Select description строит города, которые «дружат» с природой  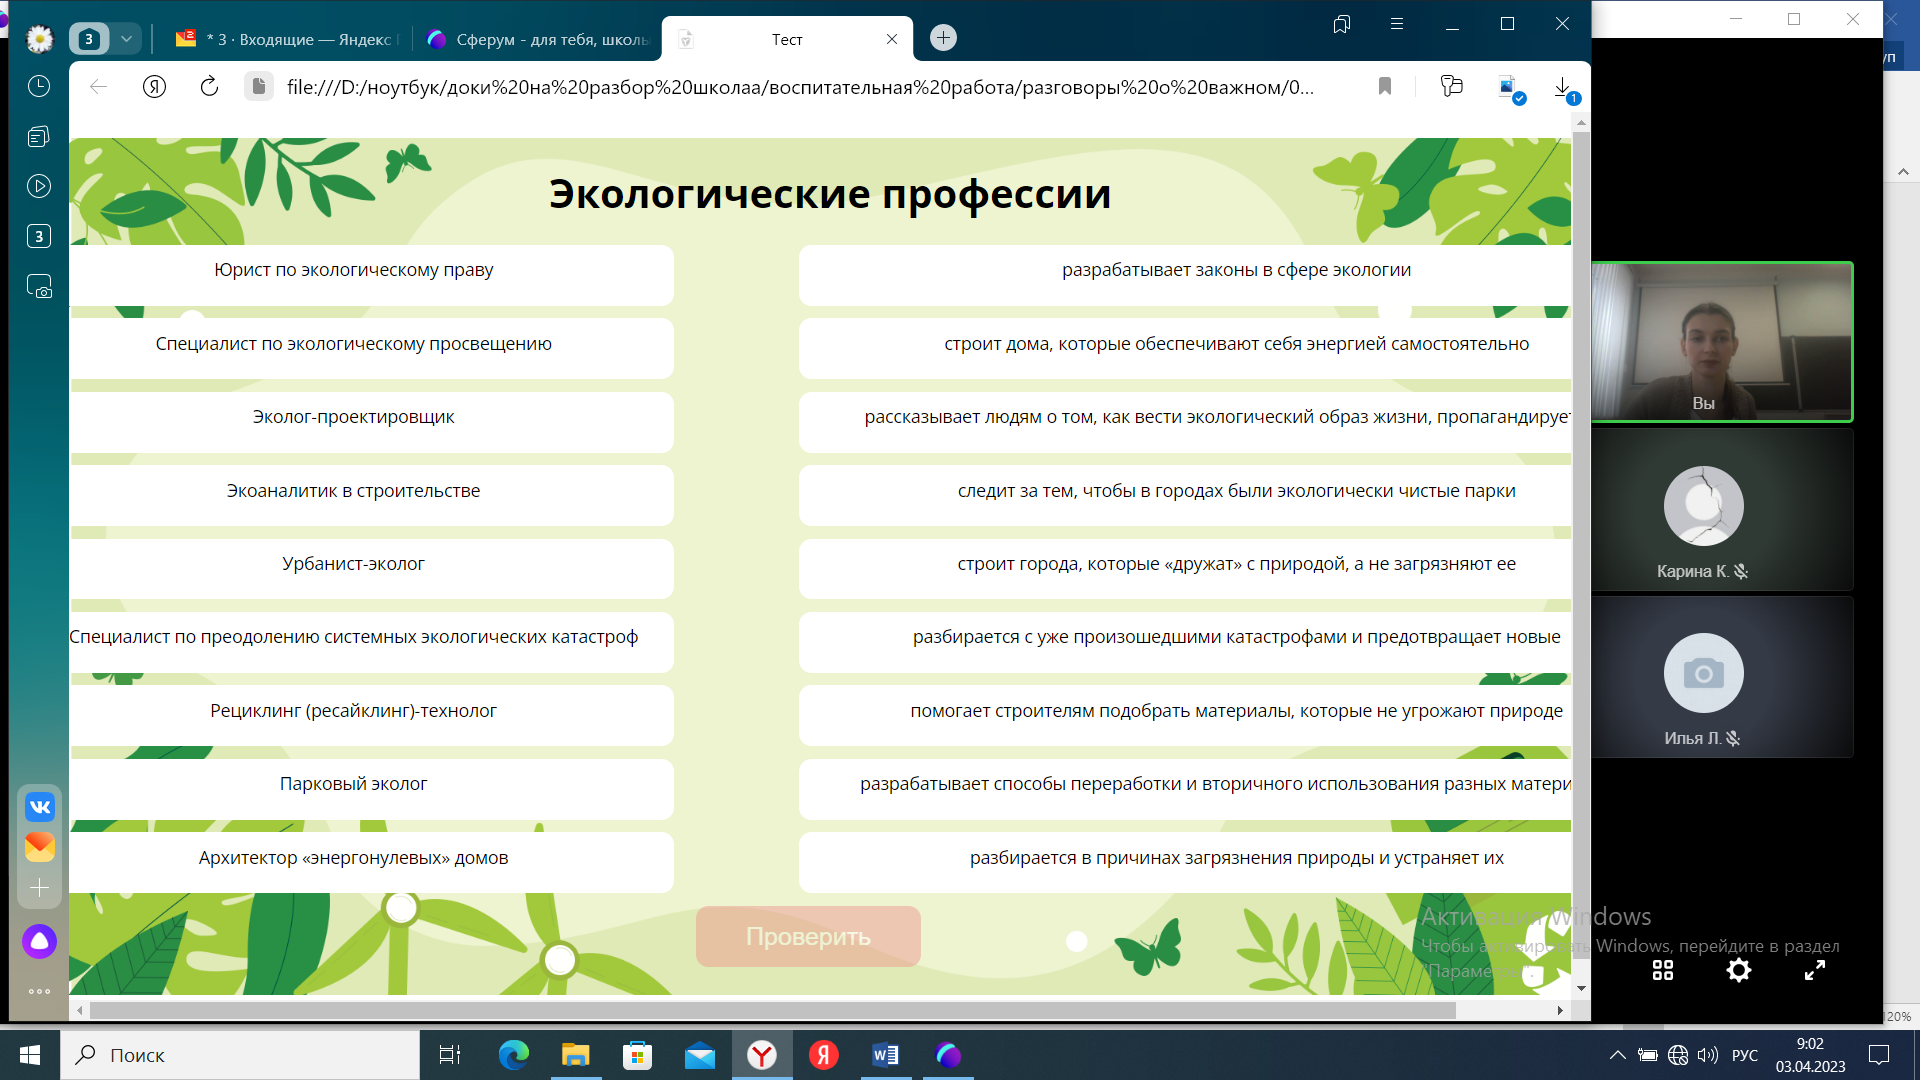(x=1185, y=569)
